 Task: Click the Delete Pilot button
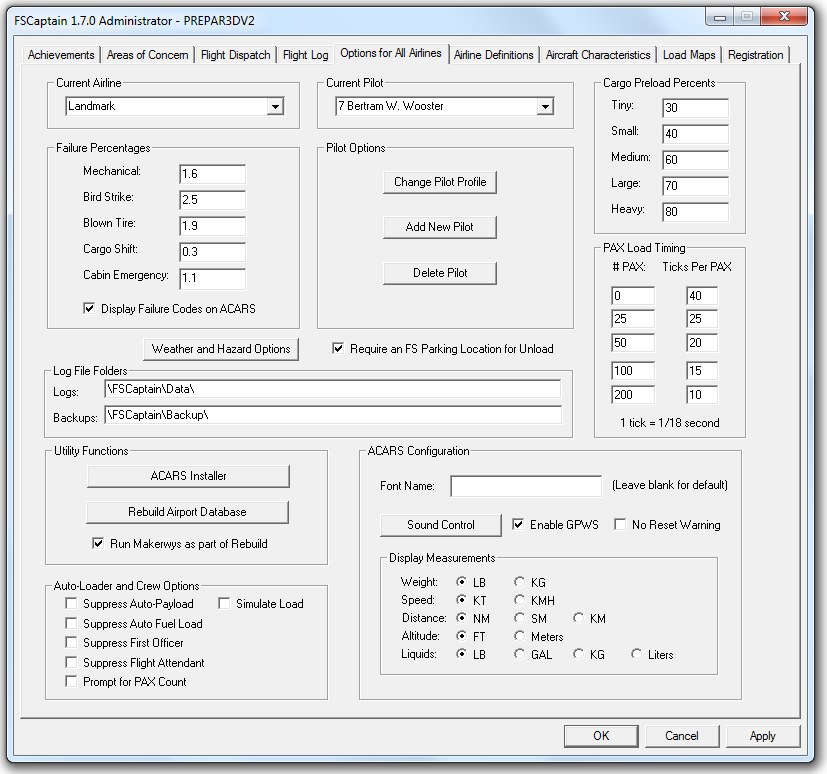point(440,273)
